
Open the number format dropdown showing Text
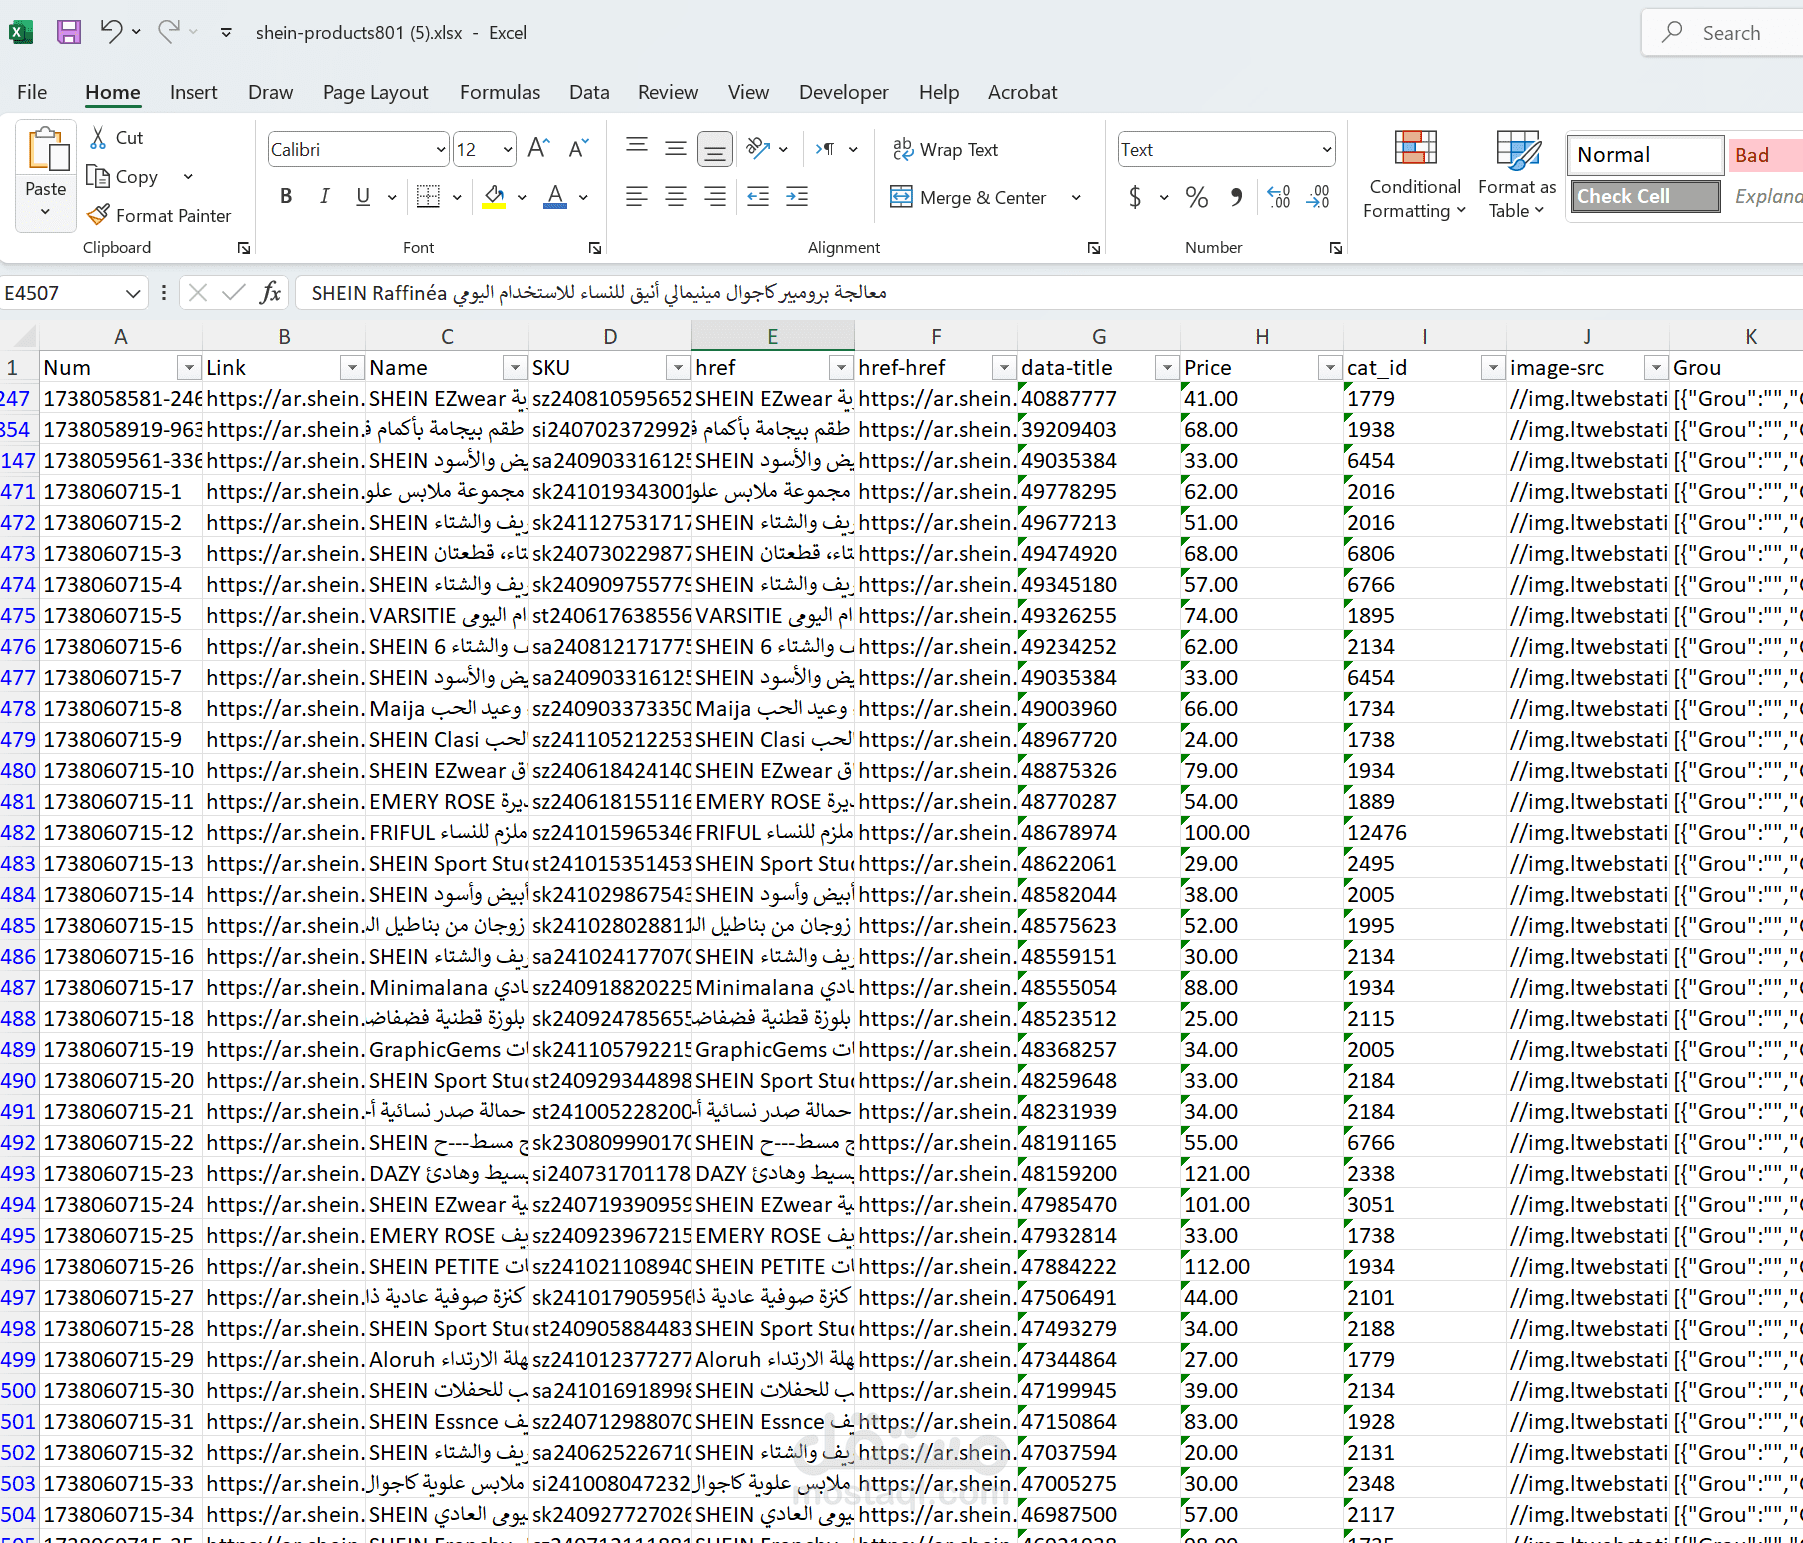click(x=1327, y=149)
